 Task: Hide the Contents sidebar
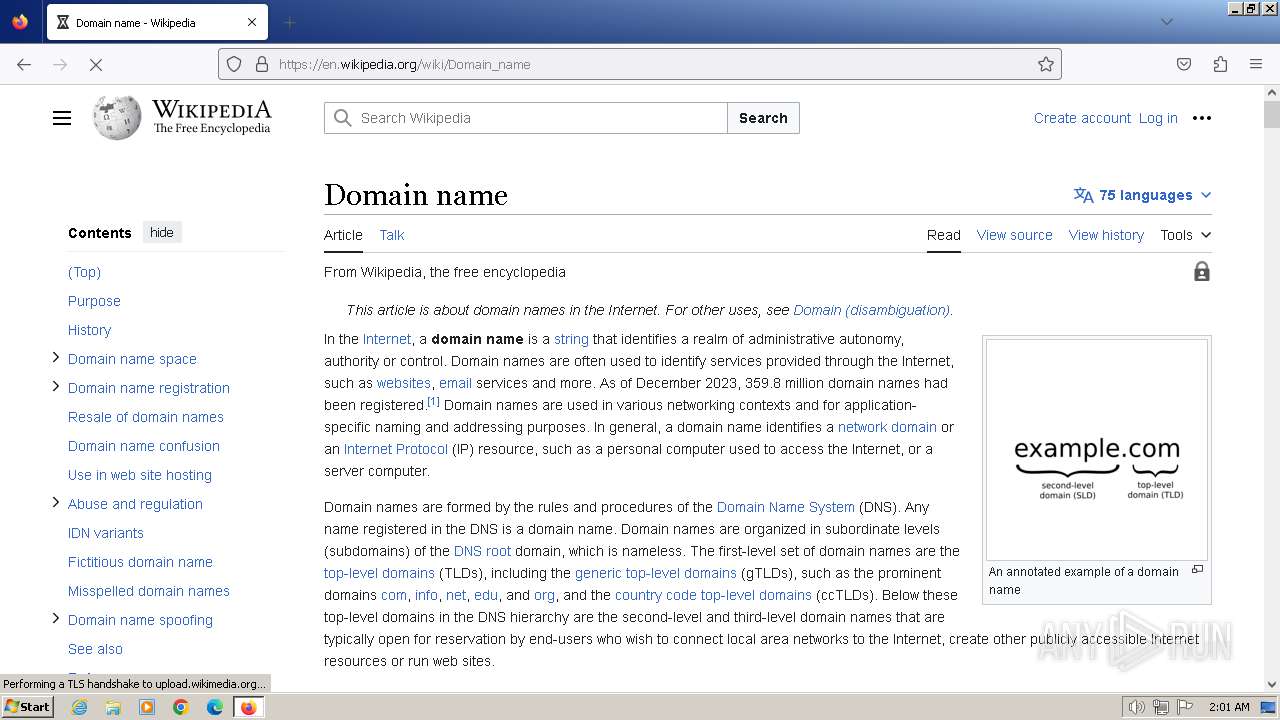tap(162, 232)
